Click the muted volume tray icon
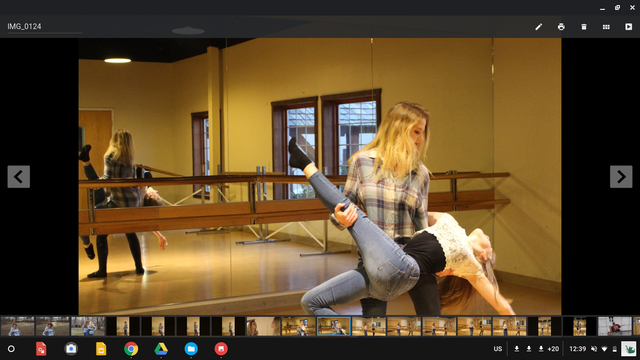 click(594, 349)
